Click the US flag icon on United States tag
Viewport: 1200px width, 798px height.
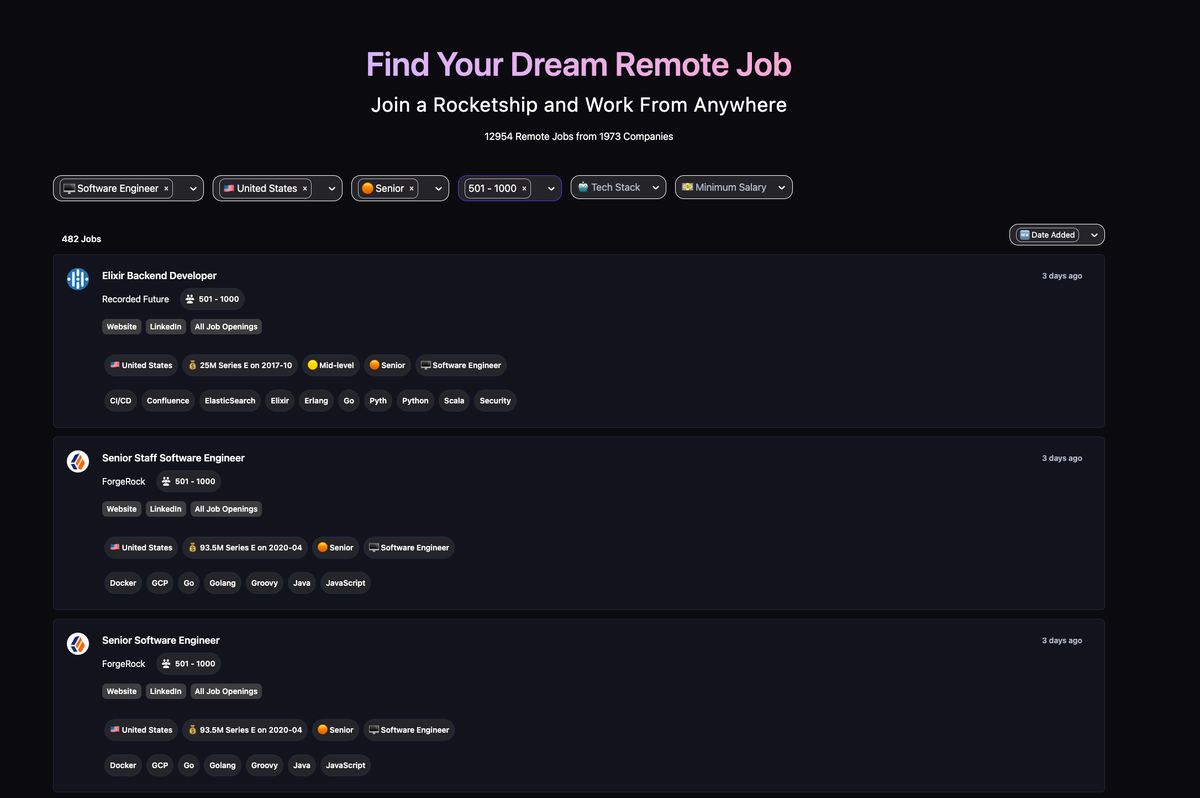(x=116, y=365)
